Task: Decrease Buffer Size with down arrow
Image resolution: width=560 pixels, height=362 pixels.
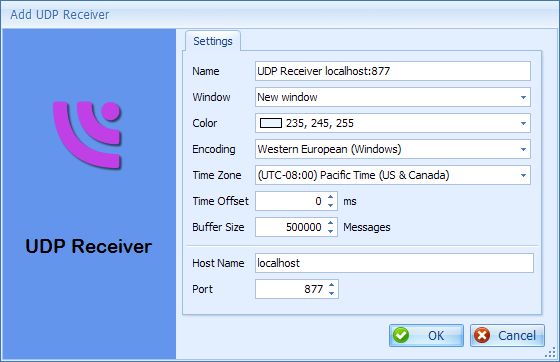Action: (x=331, y=231)
